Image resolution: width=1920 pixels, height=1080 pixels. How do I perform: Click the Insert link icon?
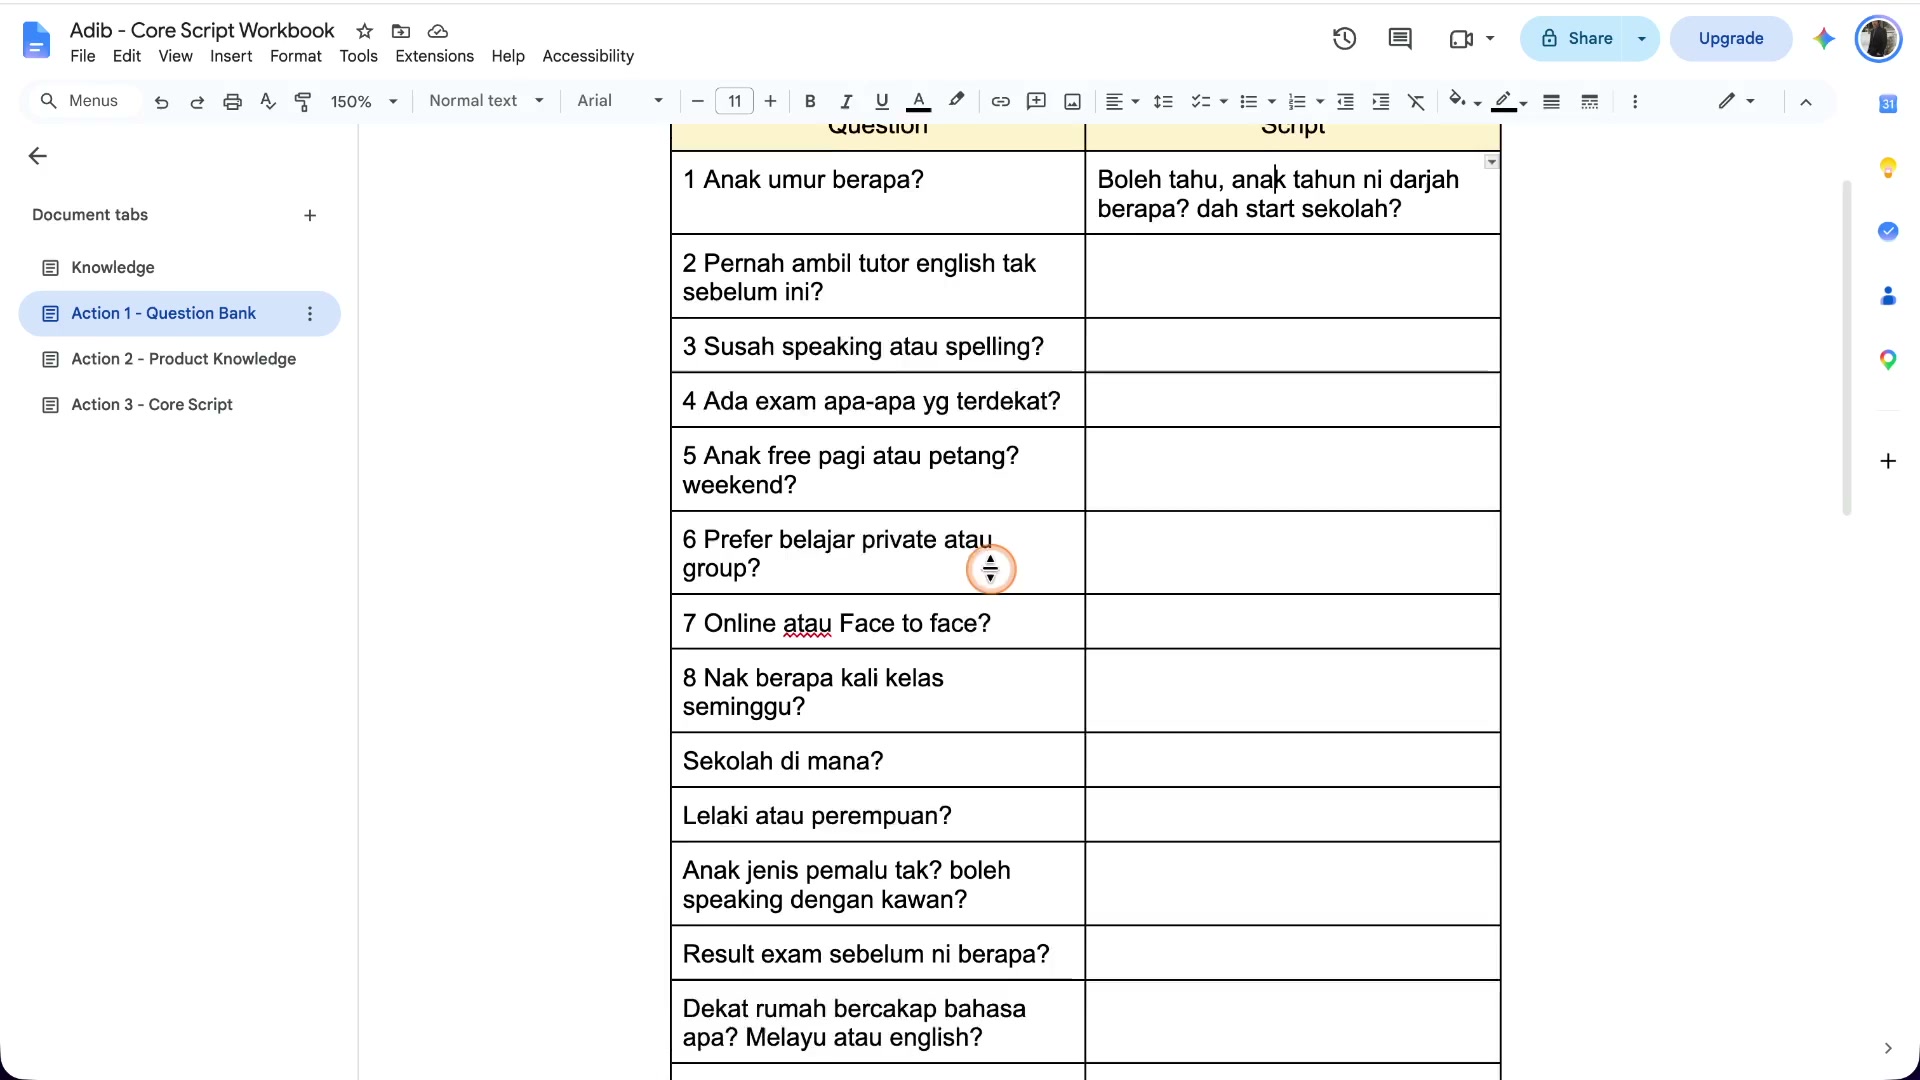coord(1000,101)
